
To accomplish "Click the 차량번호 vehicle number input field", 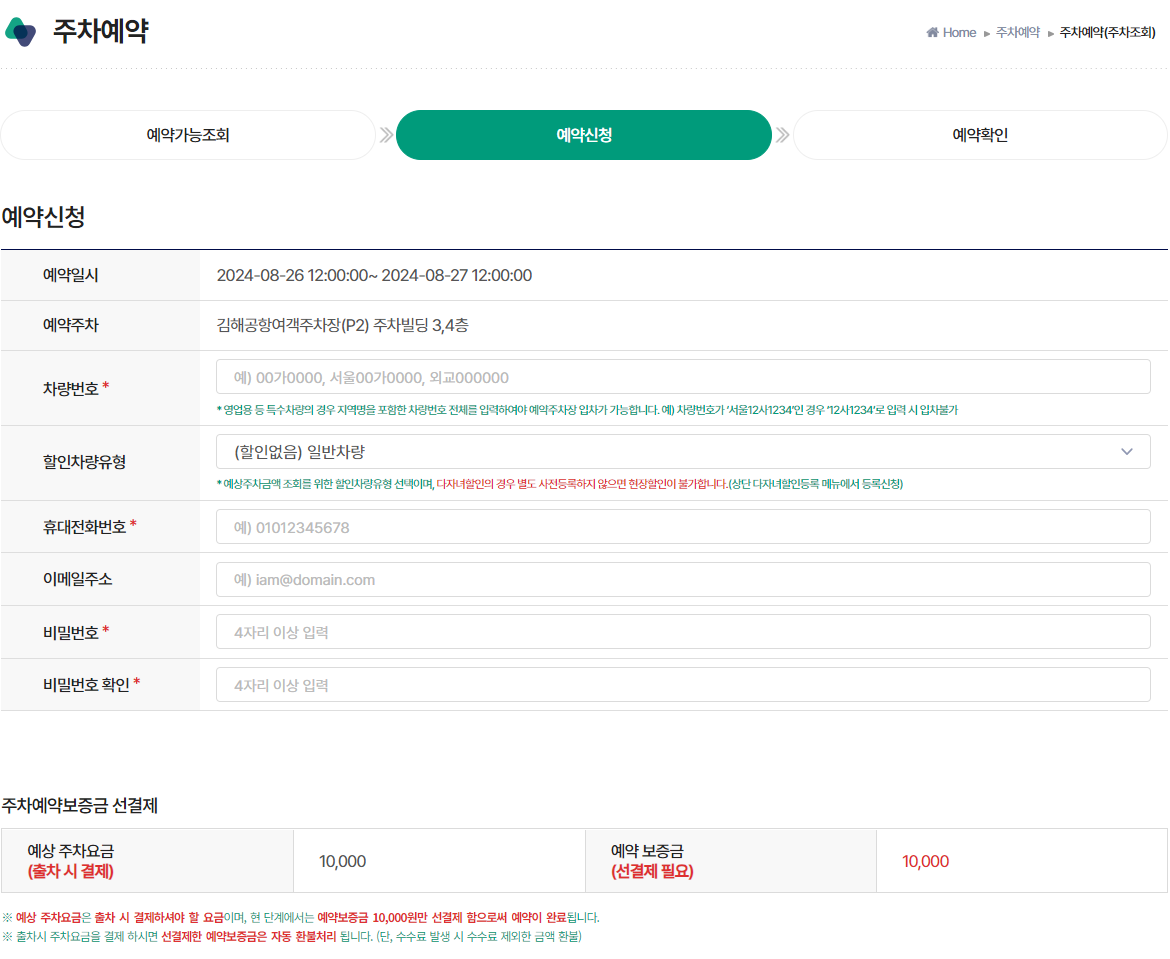I will [x=683, y=376].
